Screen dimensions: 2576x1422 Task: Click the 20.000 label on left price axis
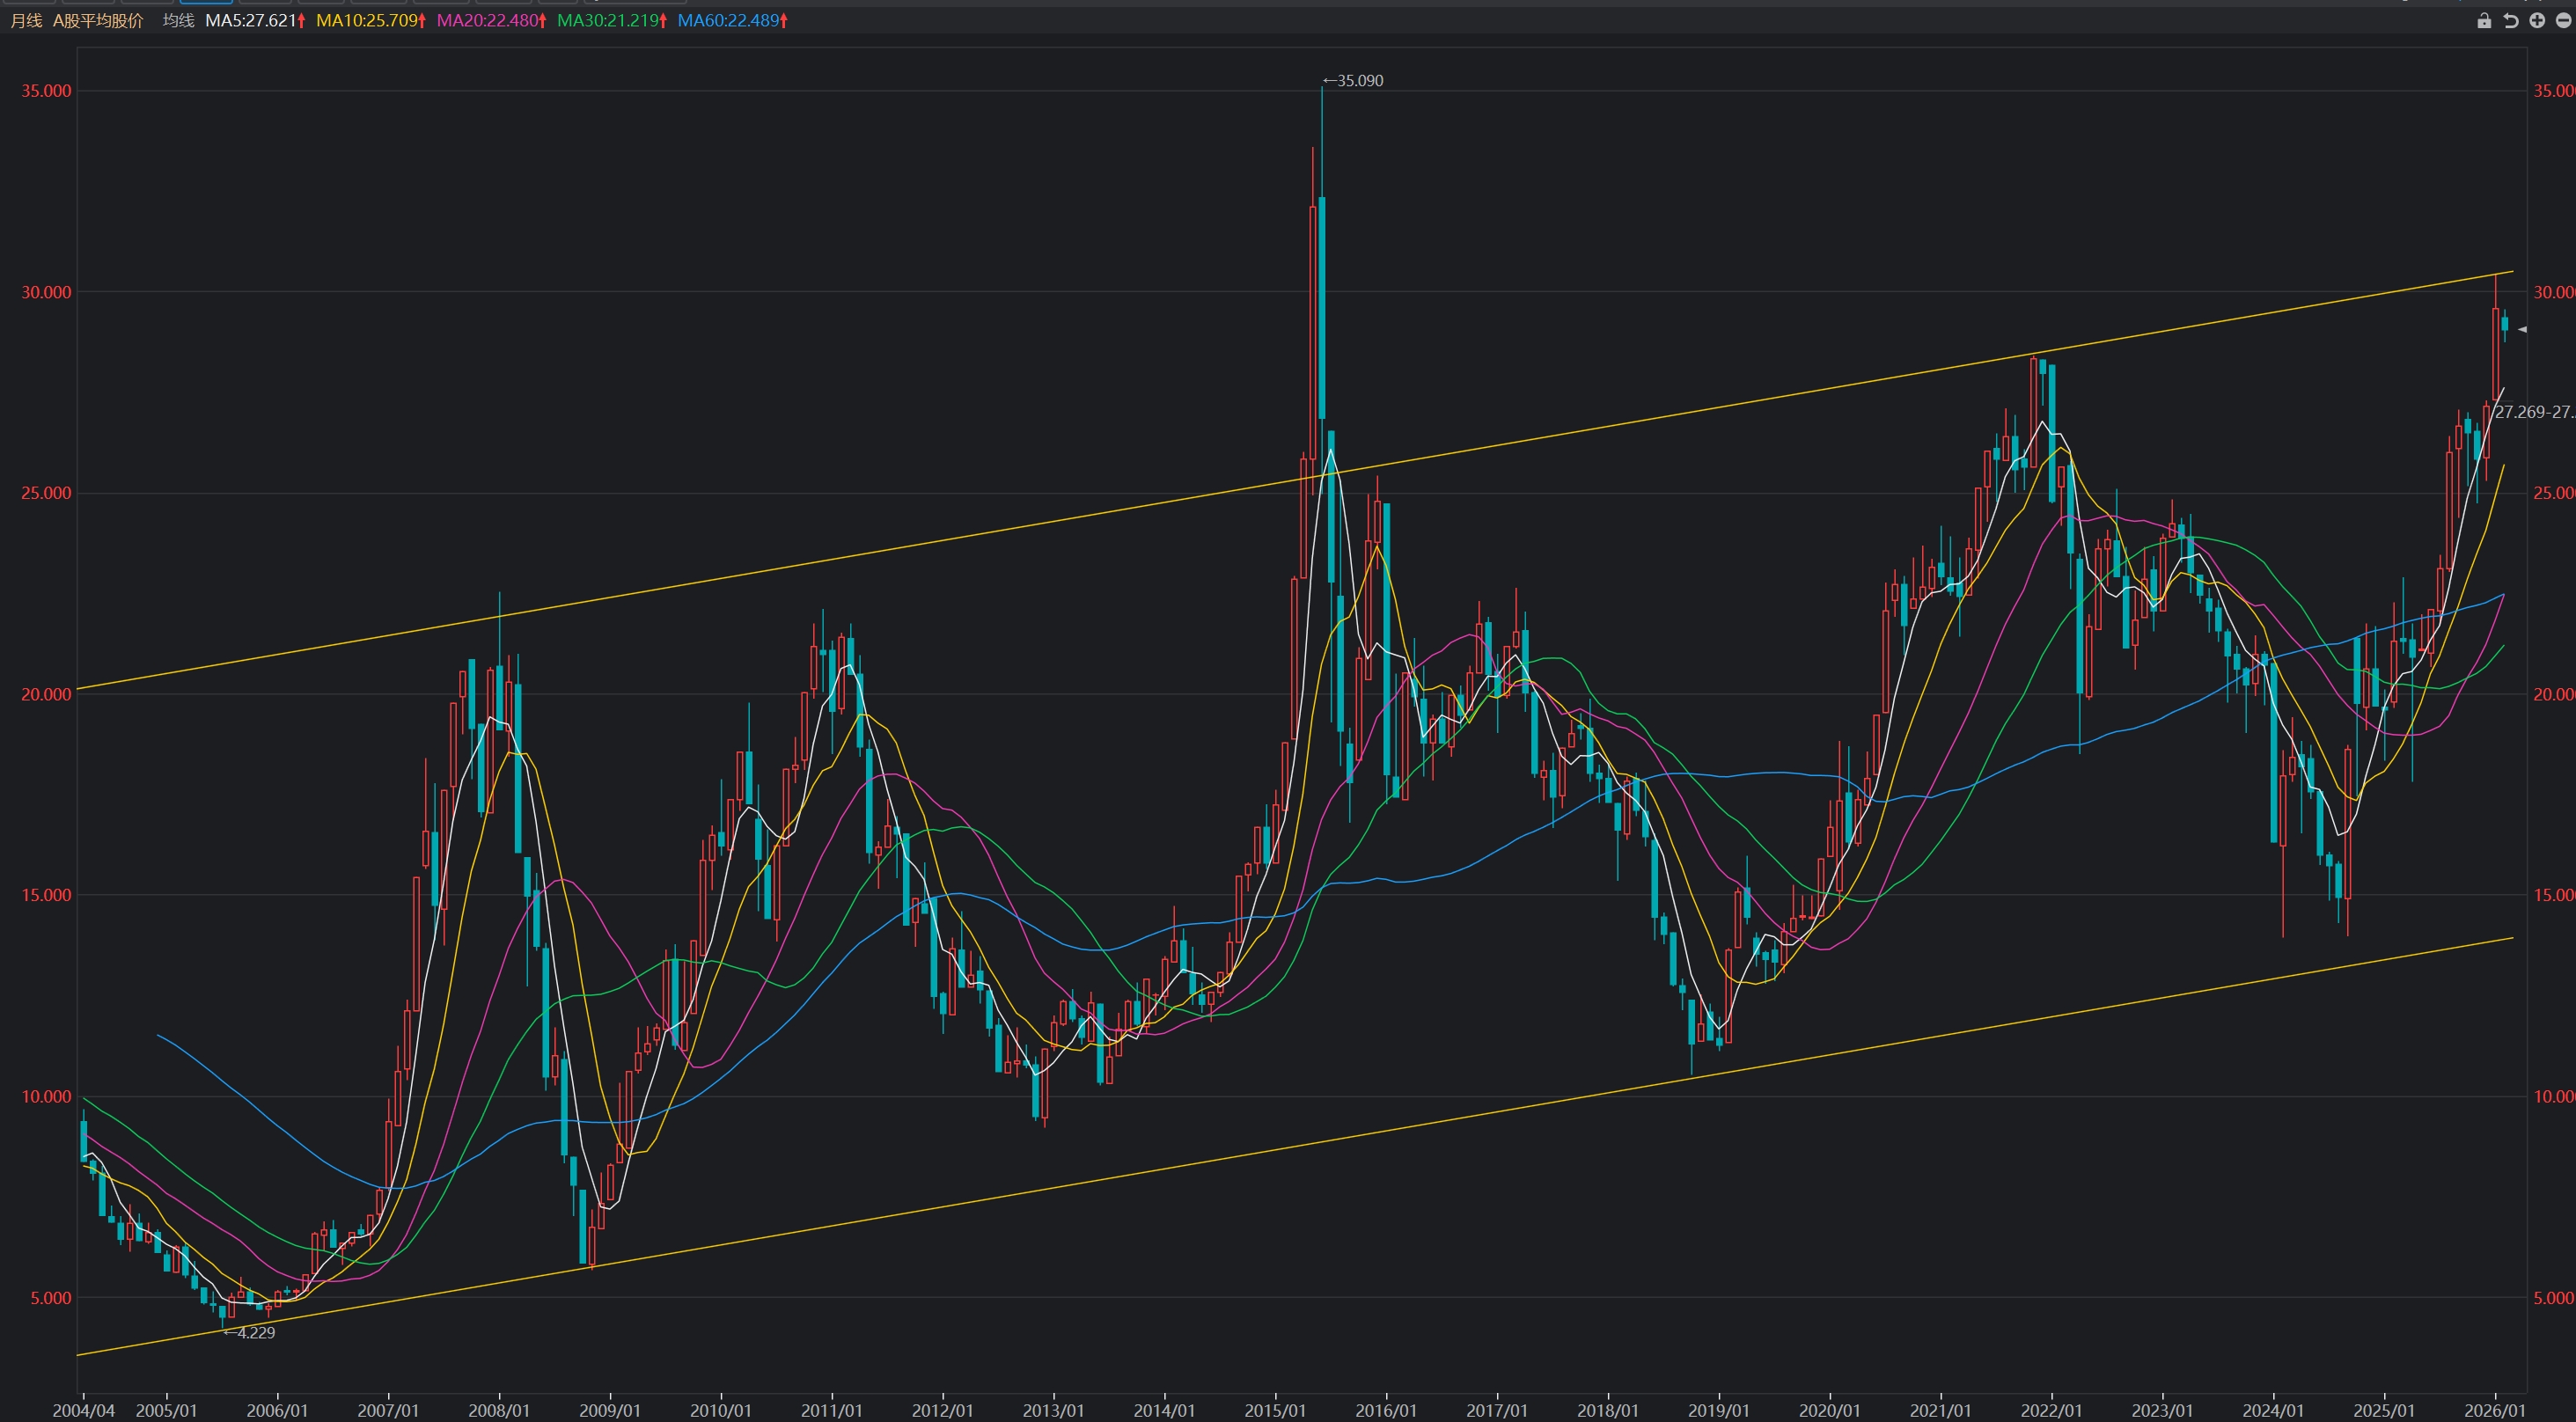point(46,694)
